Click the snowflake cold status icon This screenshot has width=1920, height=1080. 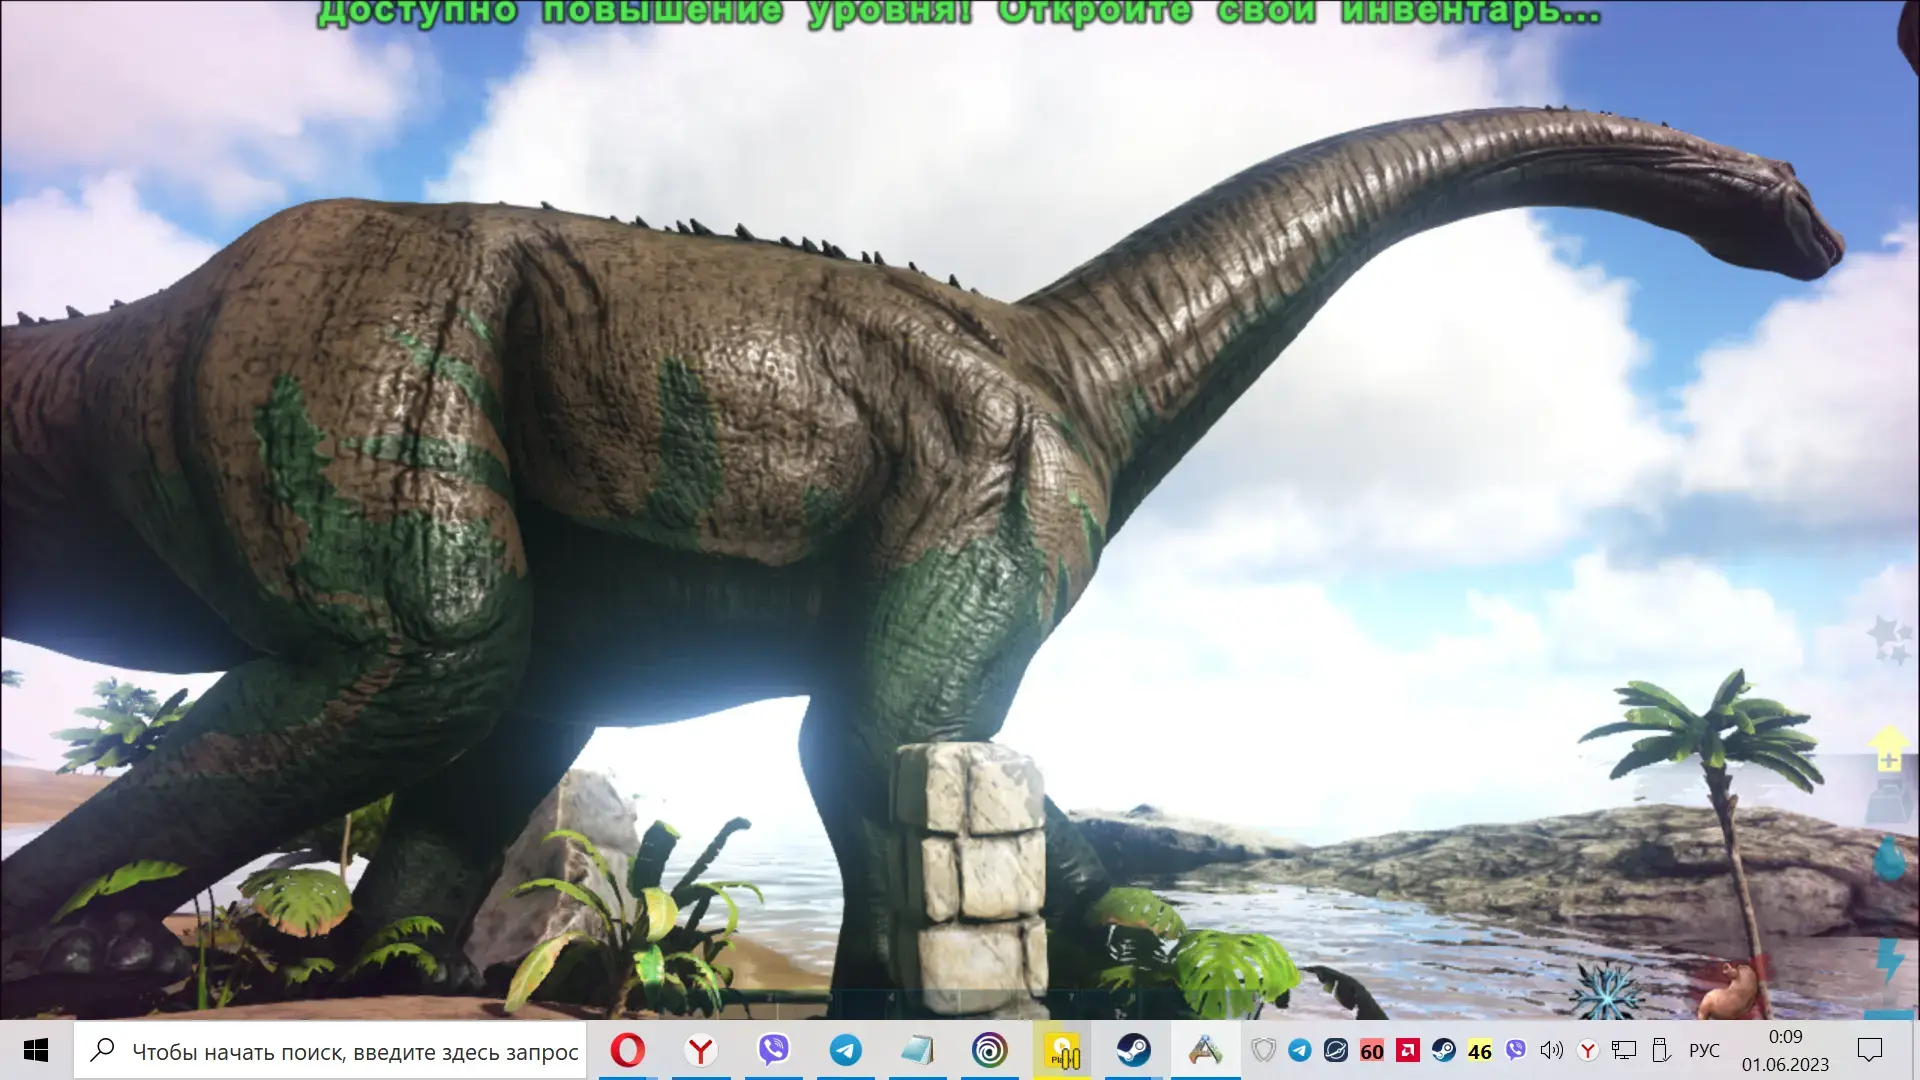[1606, 991]
